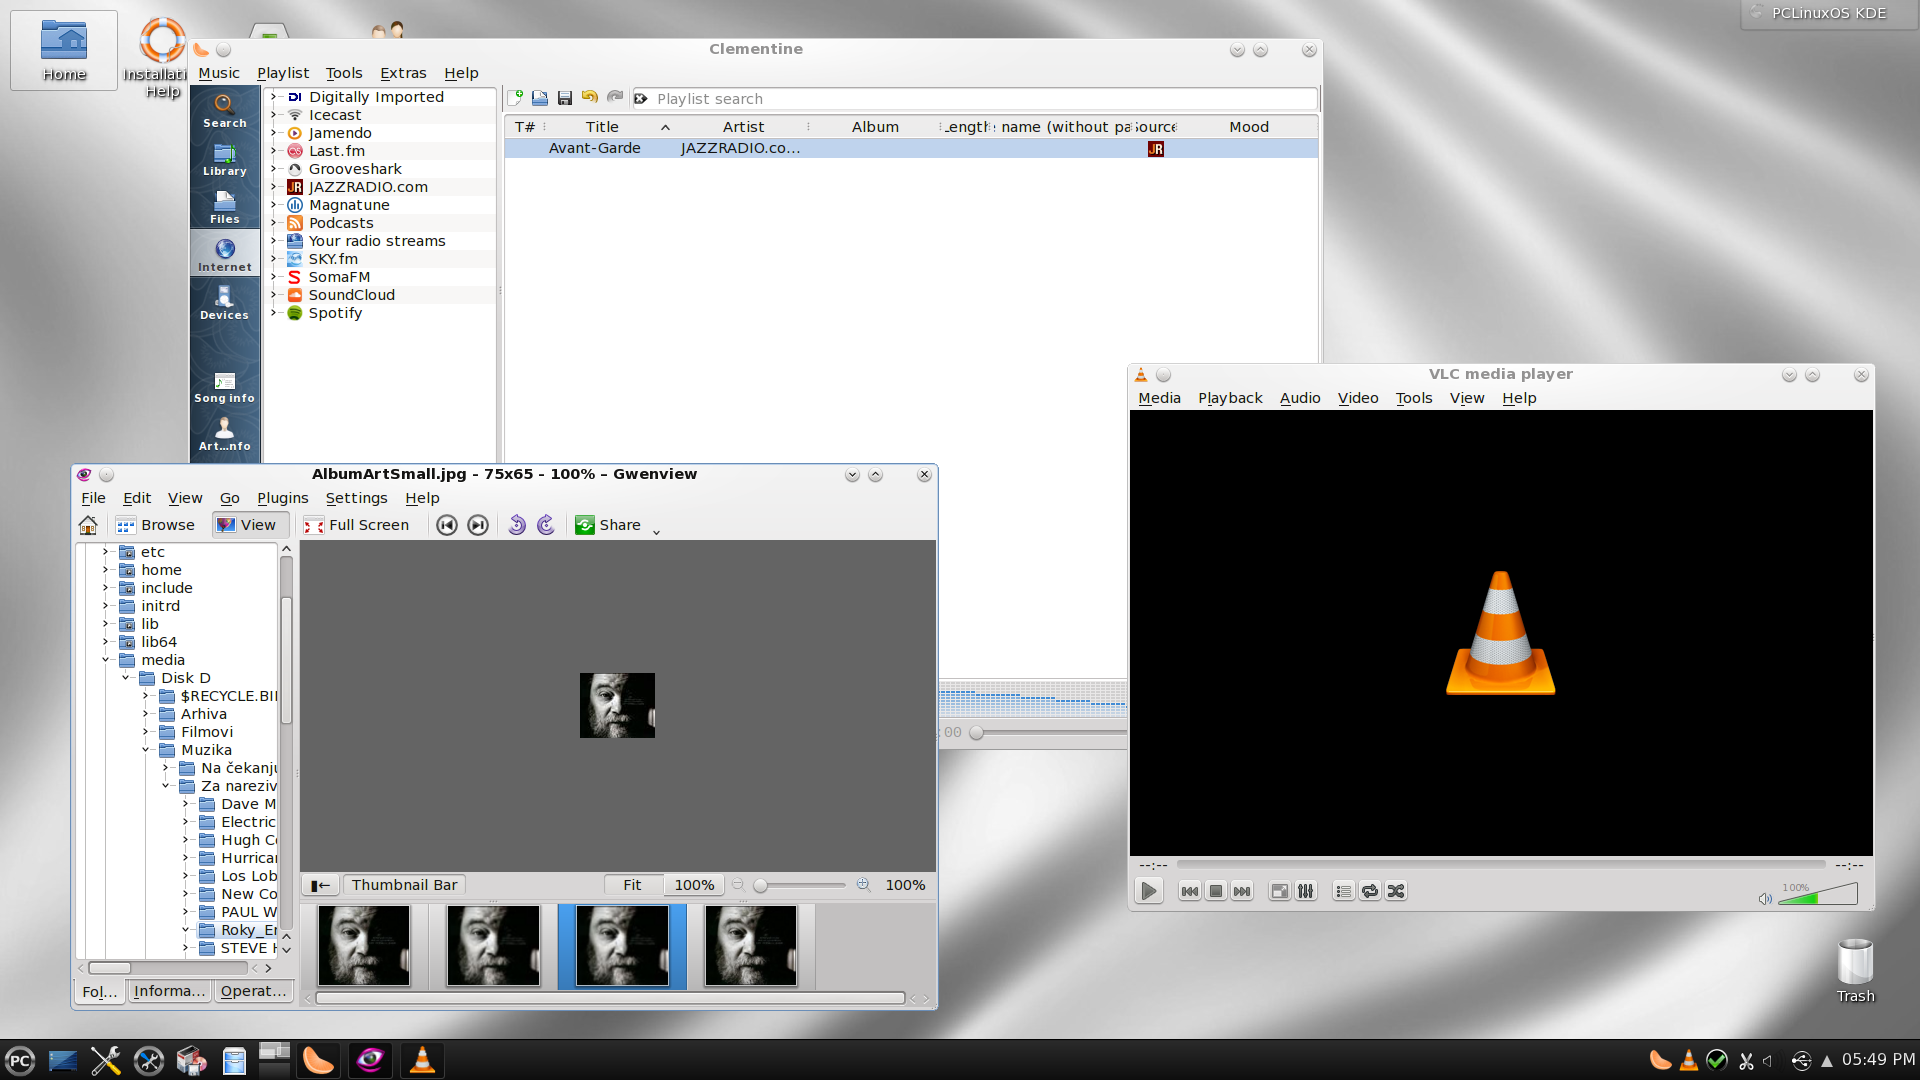Open the Internet sidebar tab in Clementine
Viewport: 1920px width, 1080px height.
point(225,254)
